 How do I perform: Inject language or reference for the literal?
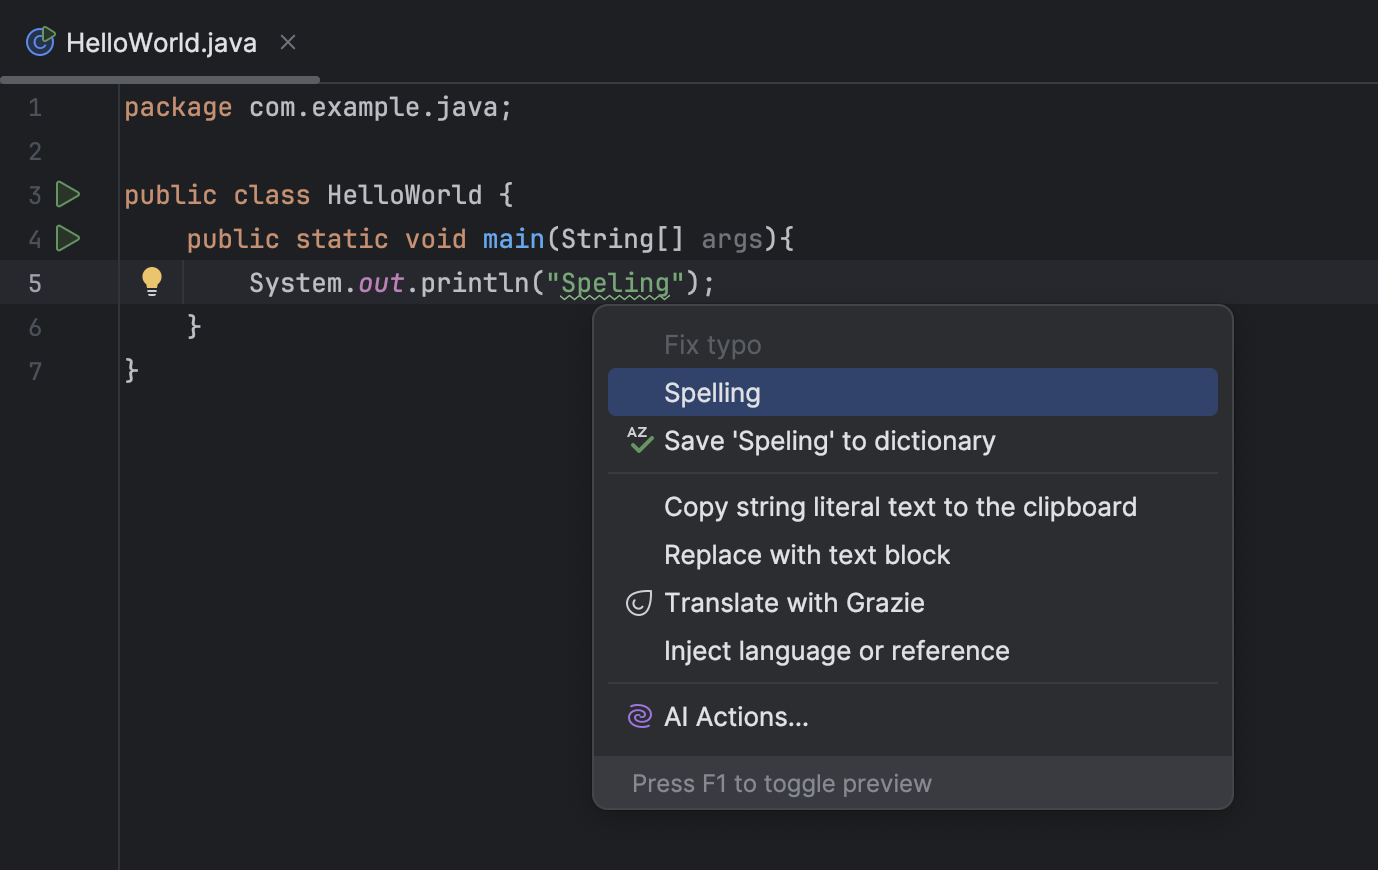click(x=836, y=650)
